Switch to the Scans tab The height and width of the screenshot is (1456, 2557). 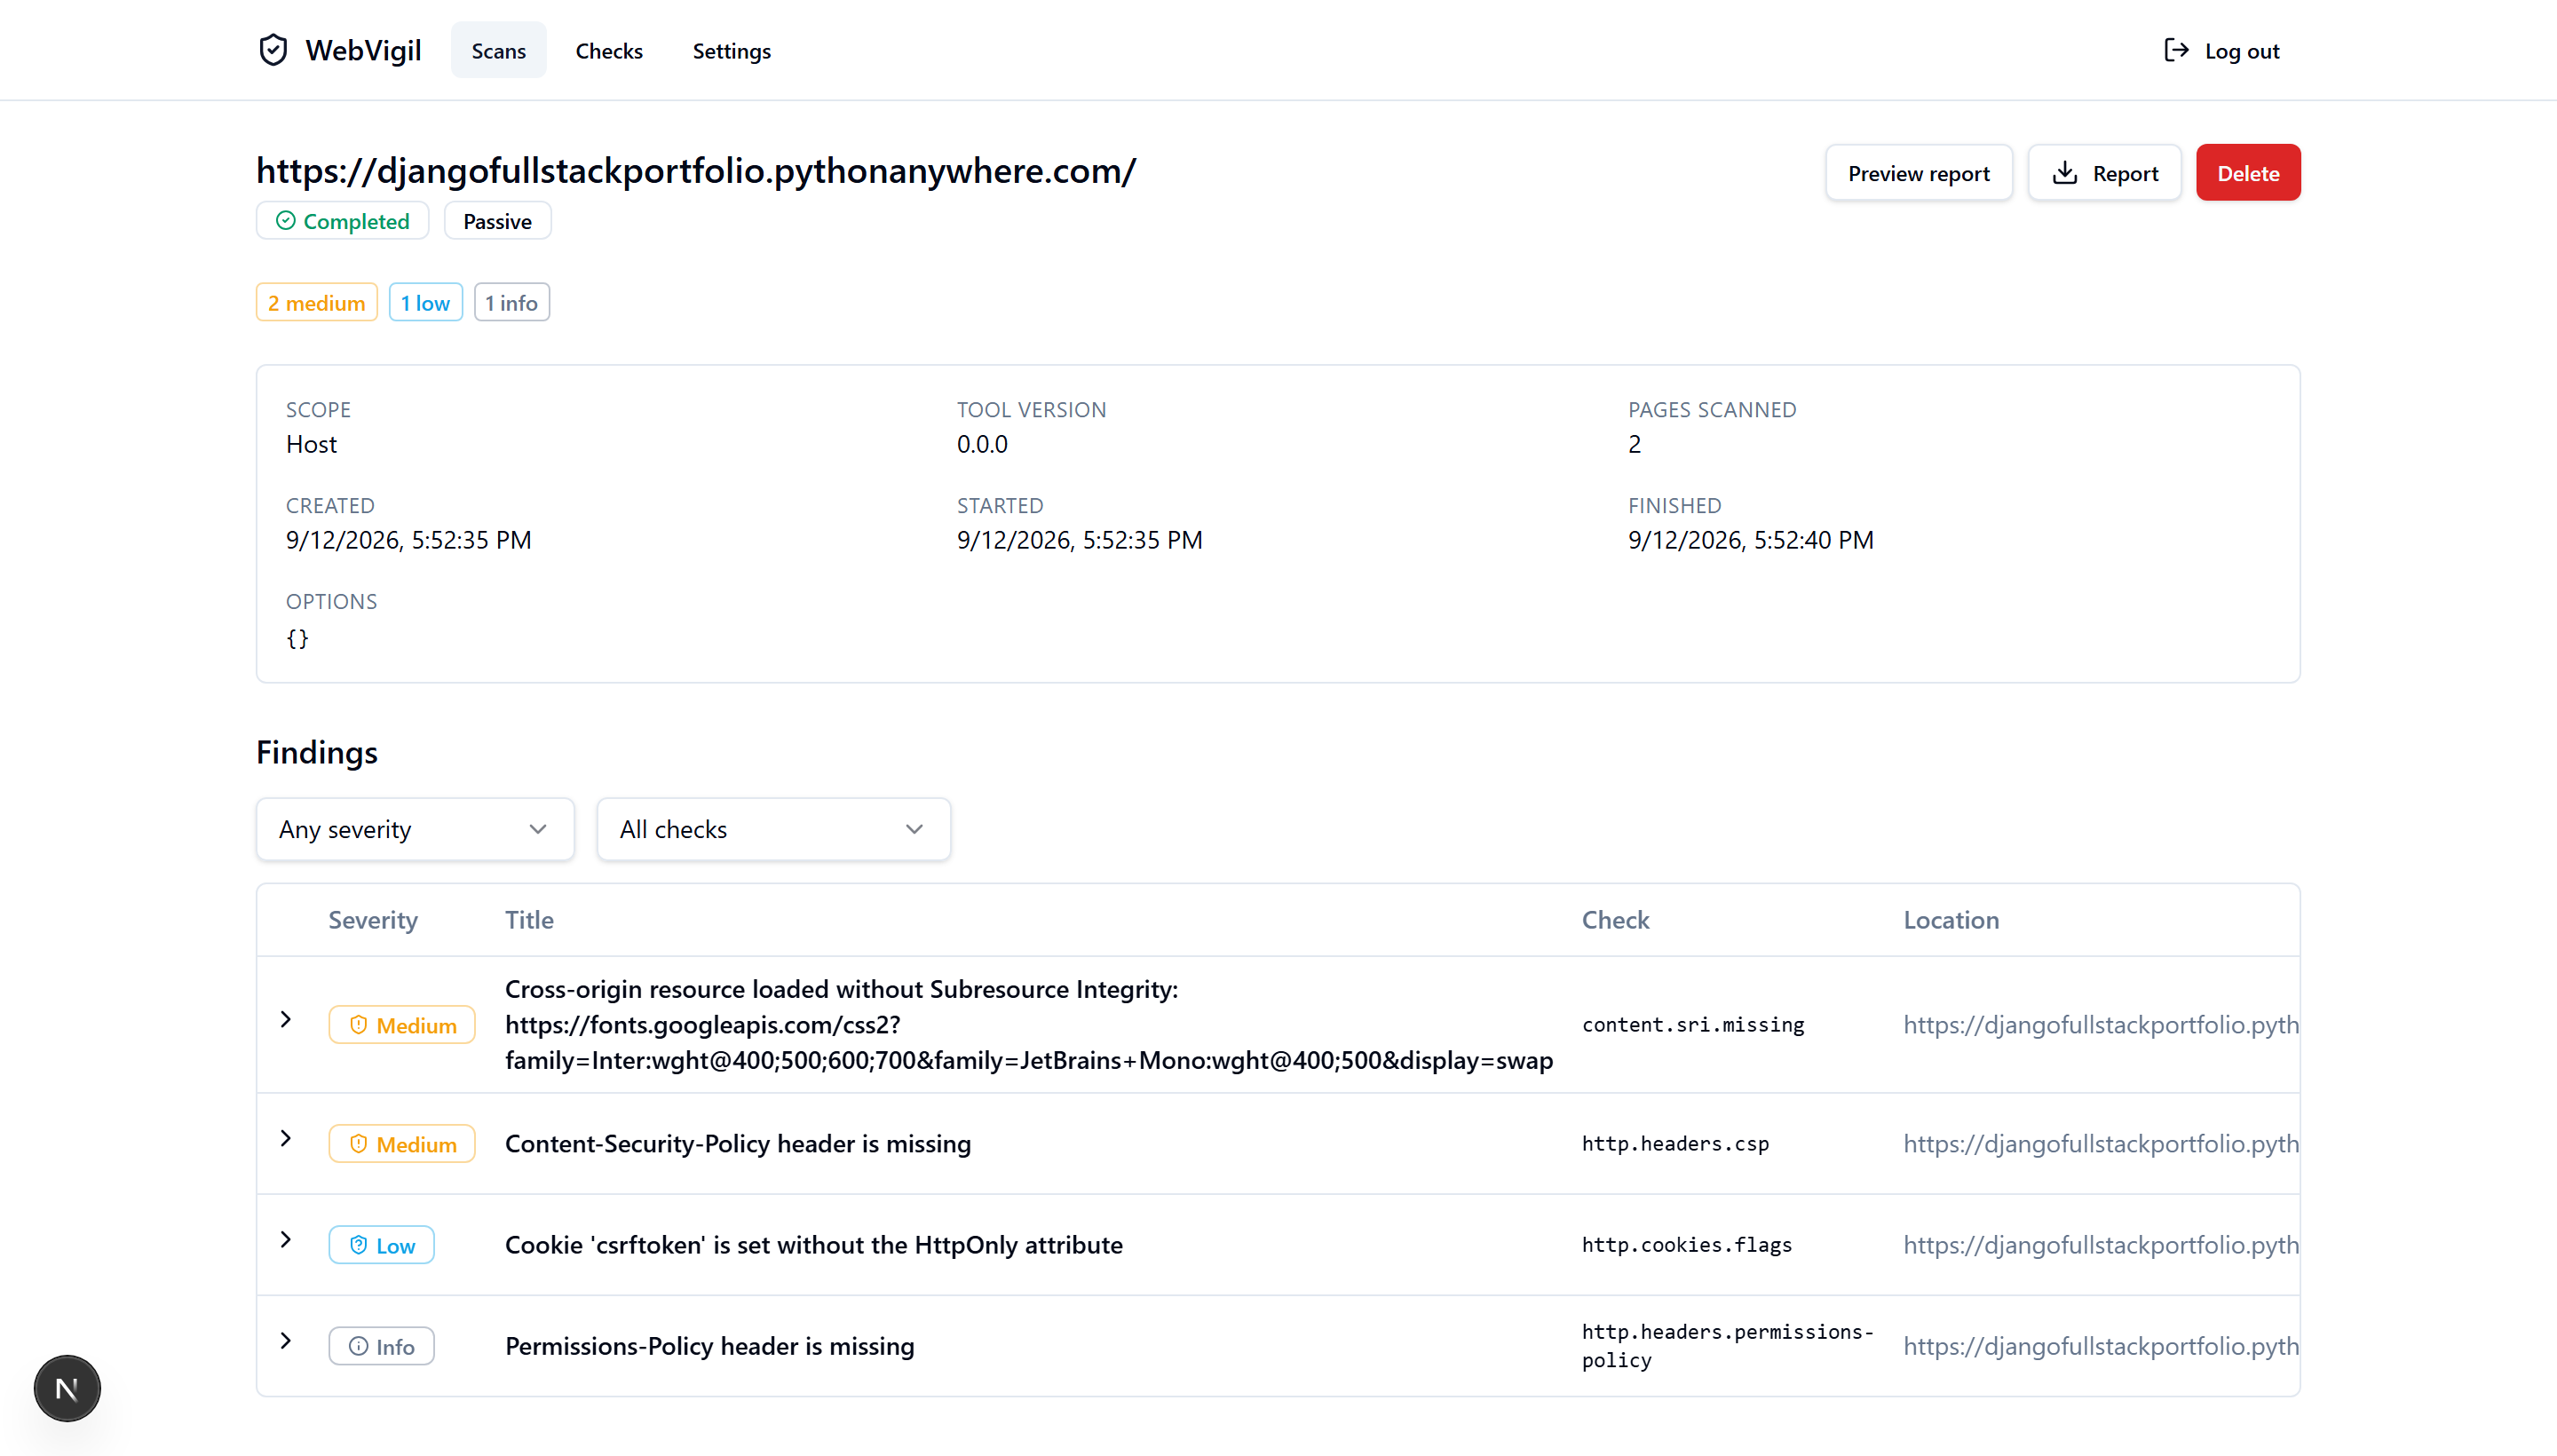pos(498,50)
